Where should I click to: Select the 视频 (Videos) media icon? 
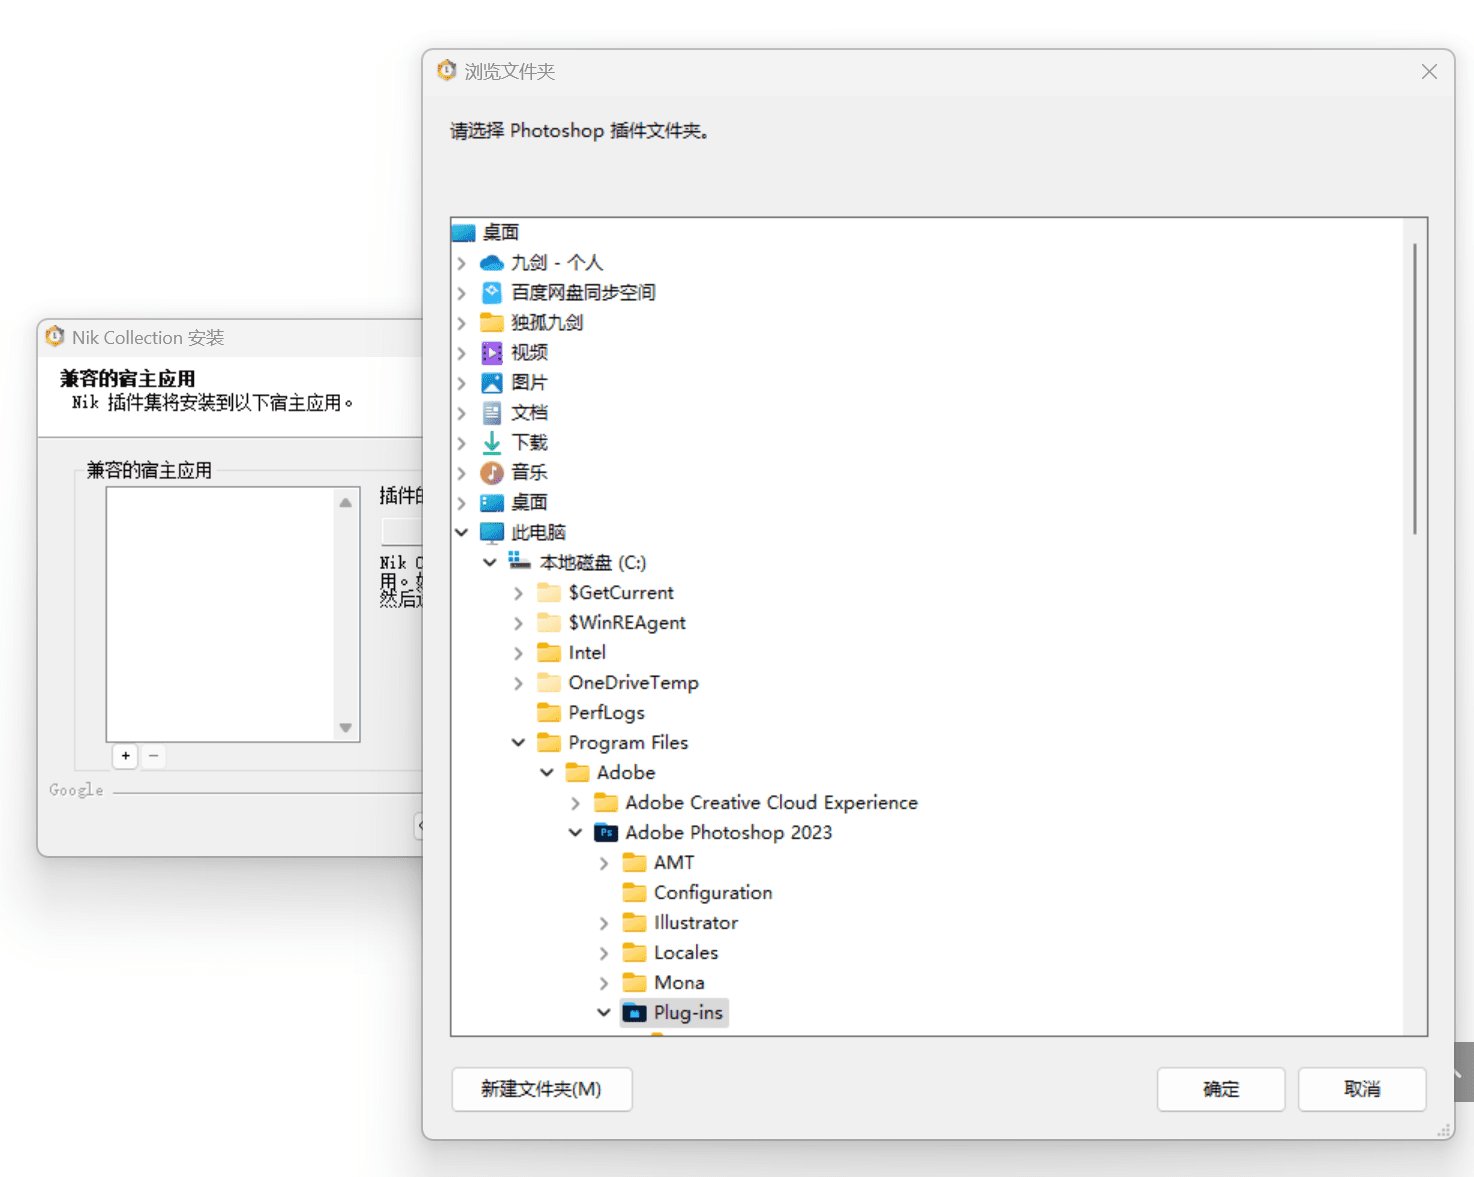[x=491, y=352]
